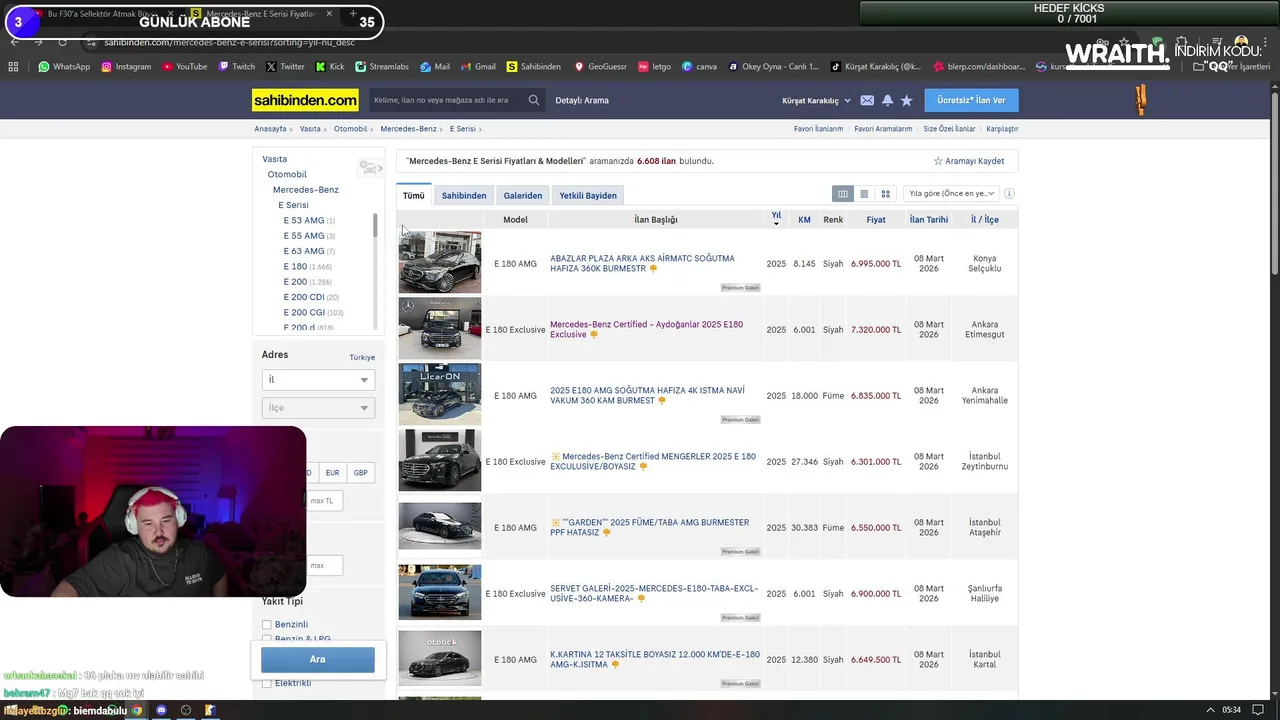
Task: Expand the Kürşat Karakılıç account menu
Action: point(816,100)
